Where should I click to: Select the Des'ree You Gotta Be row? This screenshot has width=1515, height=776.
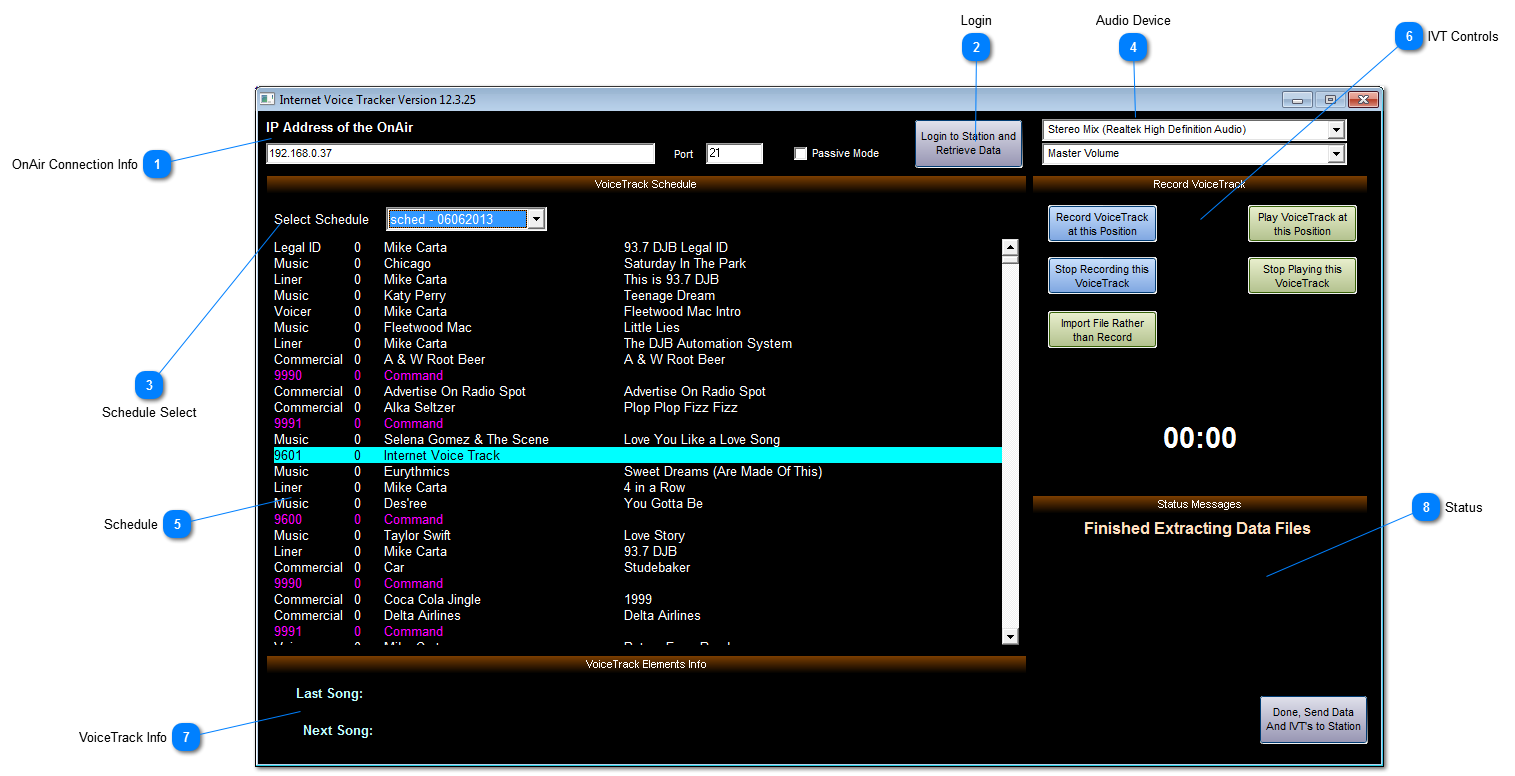[637, 503]
